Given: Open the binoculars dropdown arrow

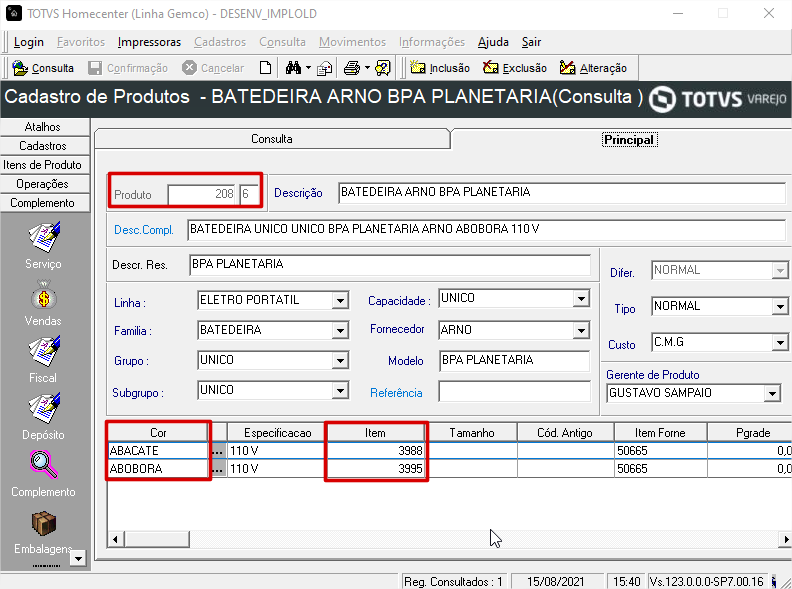Looking at the screenshot, I should click(x=308, y=68).
